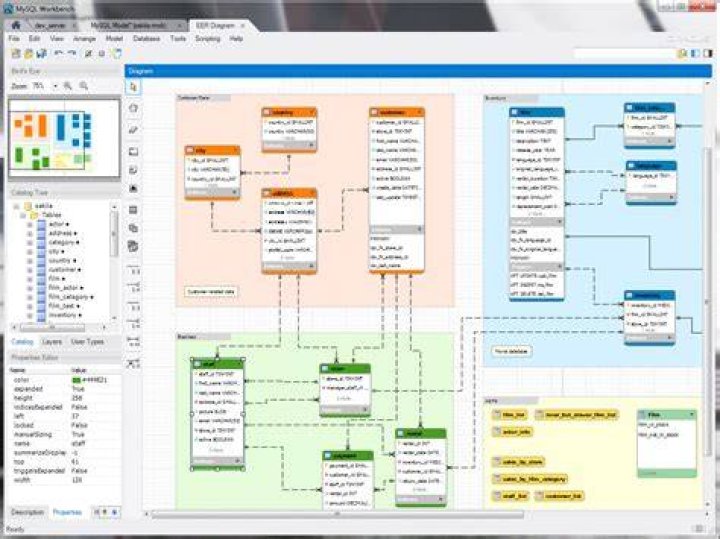Viewport: 720px width, 539px height.
Task: Click the film_list view object
Action: pos(510,415)
